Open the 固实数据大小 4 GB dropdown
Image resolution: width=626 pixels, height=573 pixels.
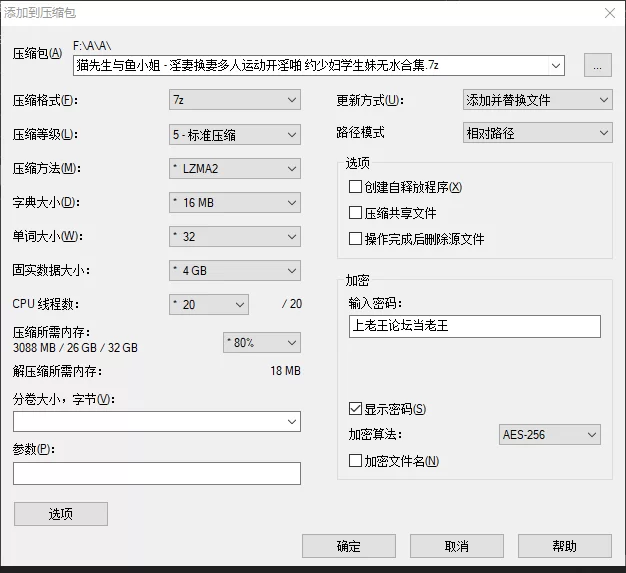pos(235,270)
